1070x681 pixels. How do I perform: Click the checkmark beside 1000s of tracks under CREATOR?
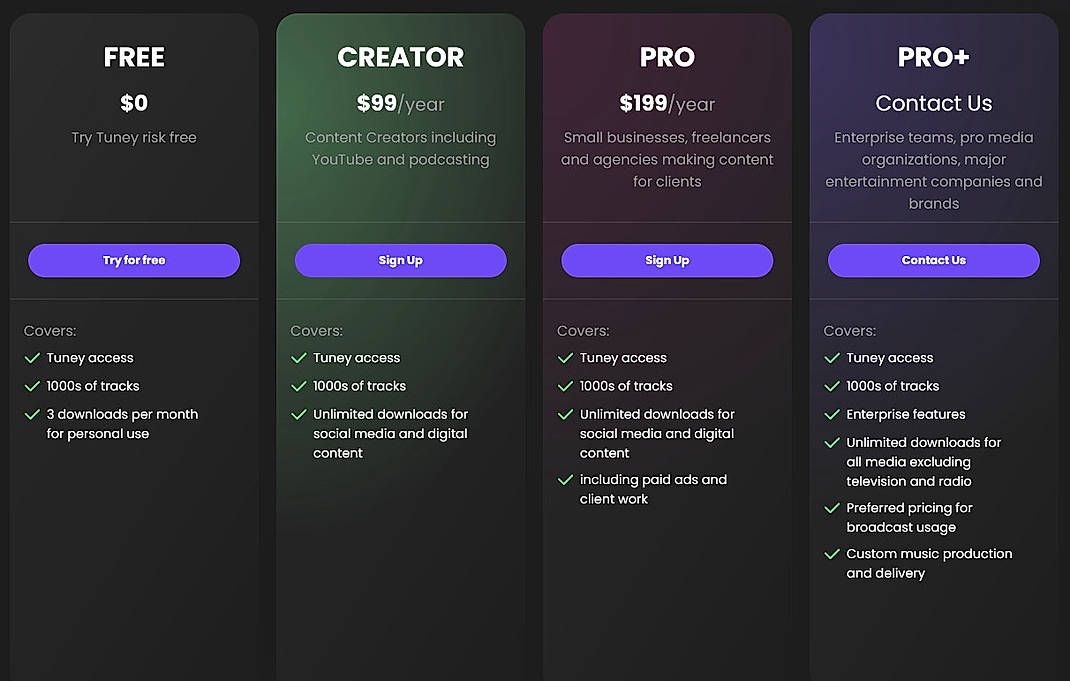pos(298,385)
